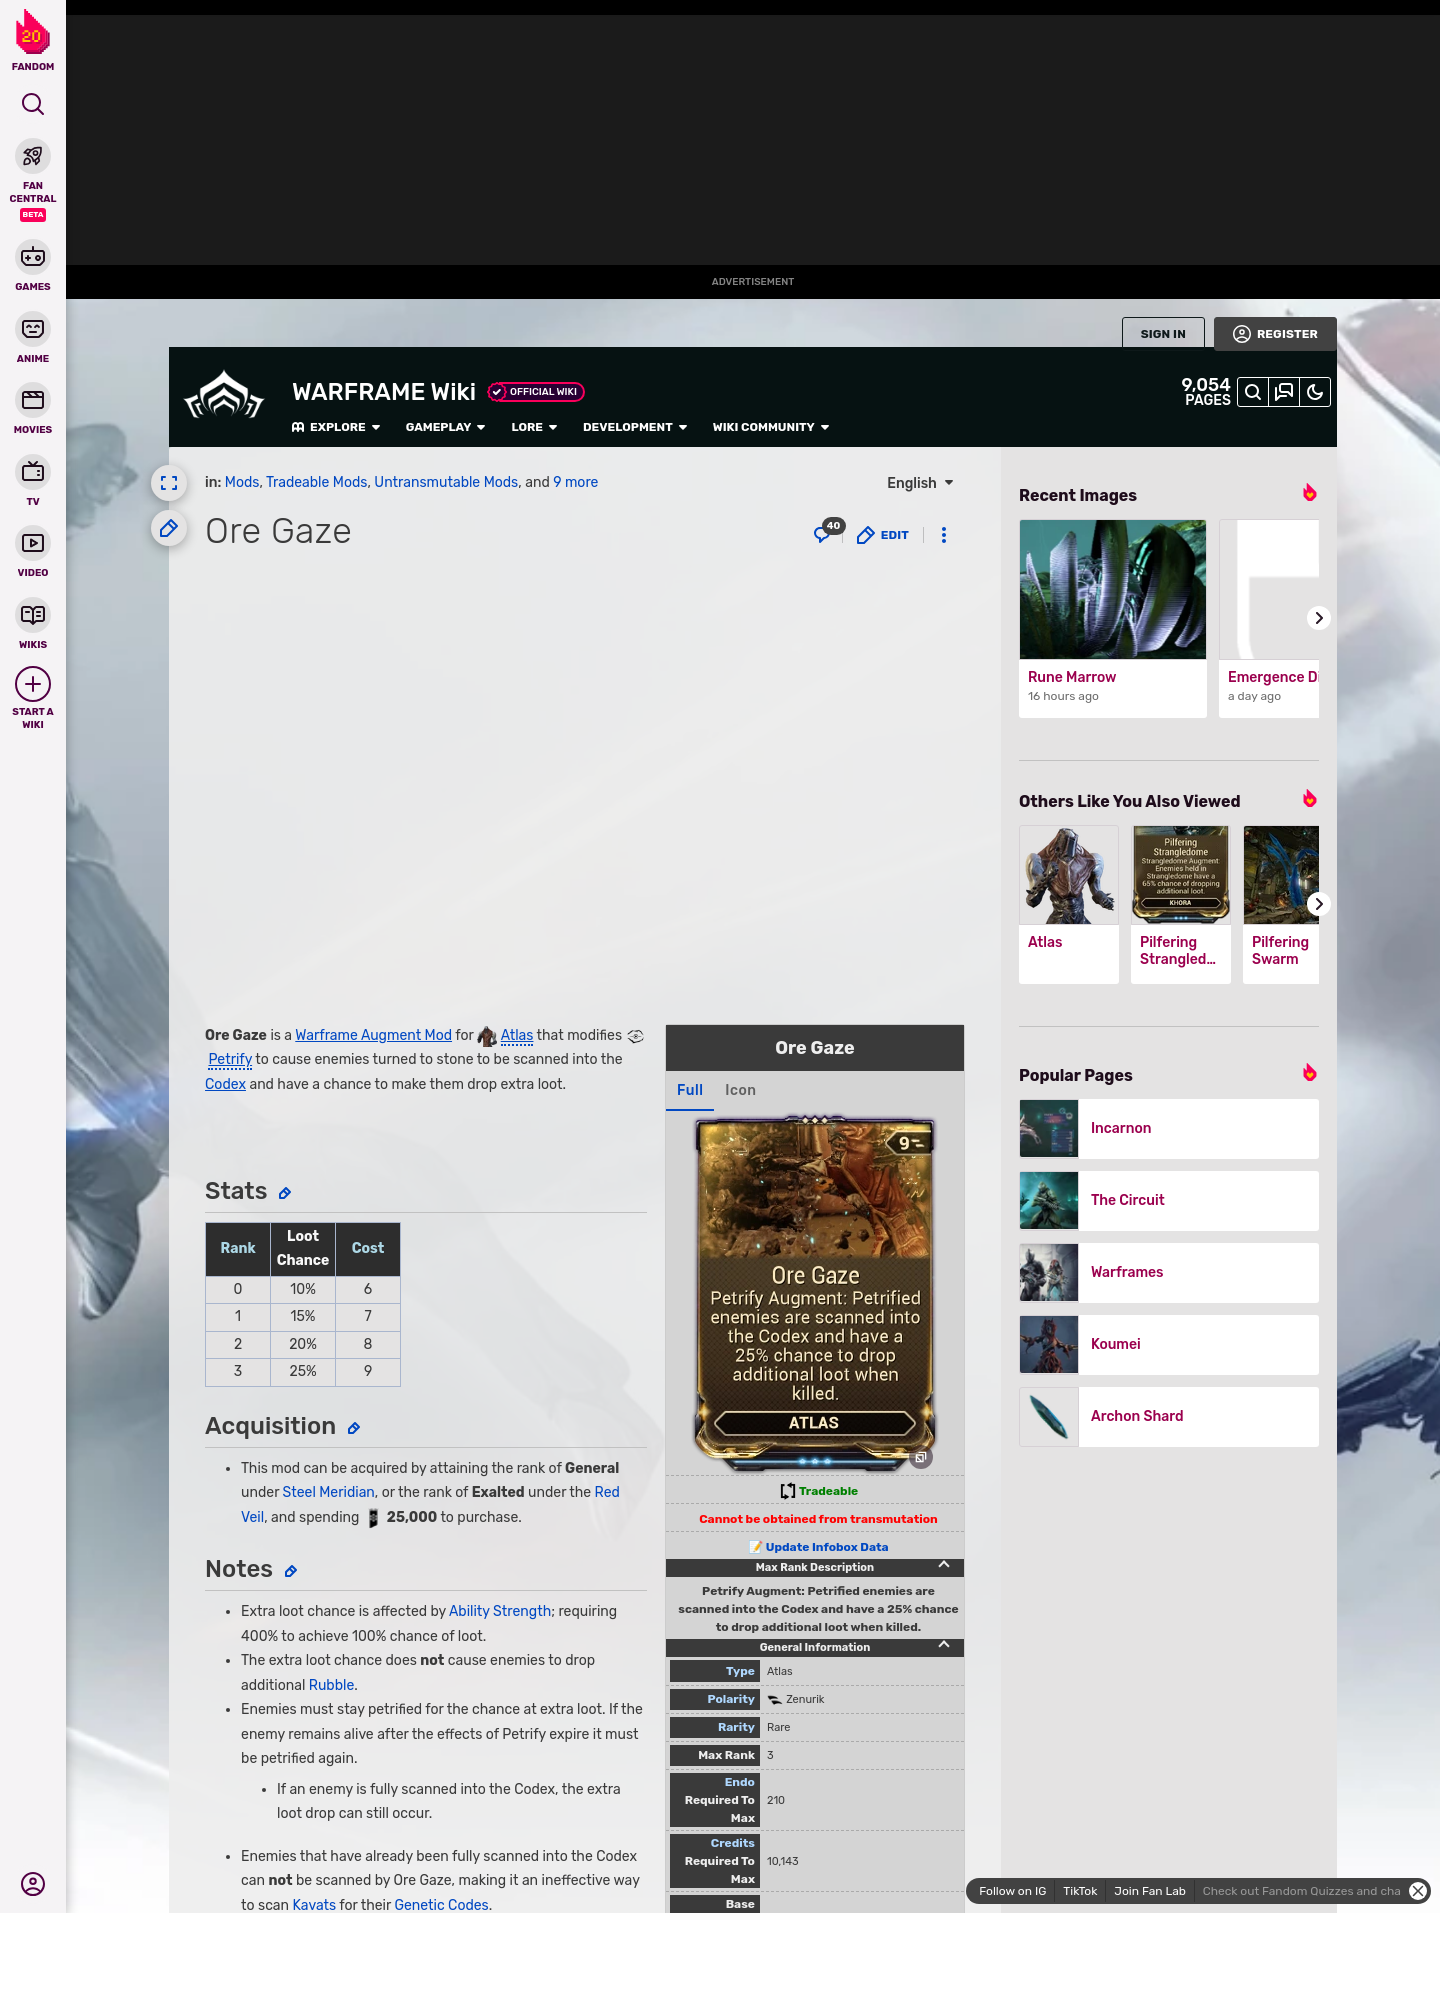The height and width of the screenshot is (2000, 1440).
Task: Open the wiki discussions icon in header
Action: [x=1284, y=392]
